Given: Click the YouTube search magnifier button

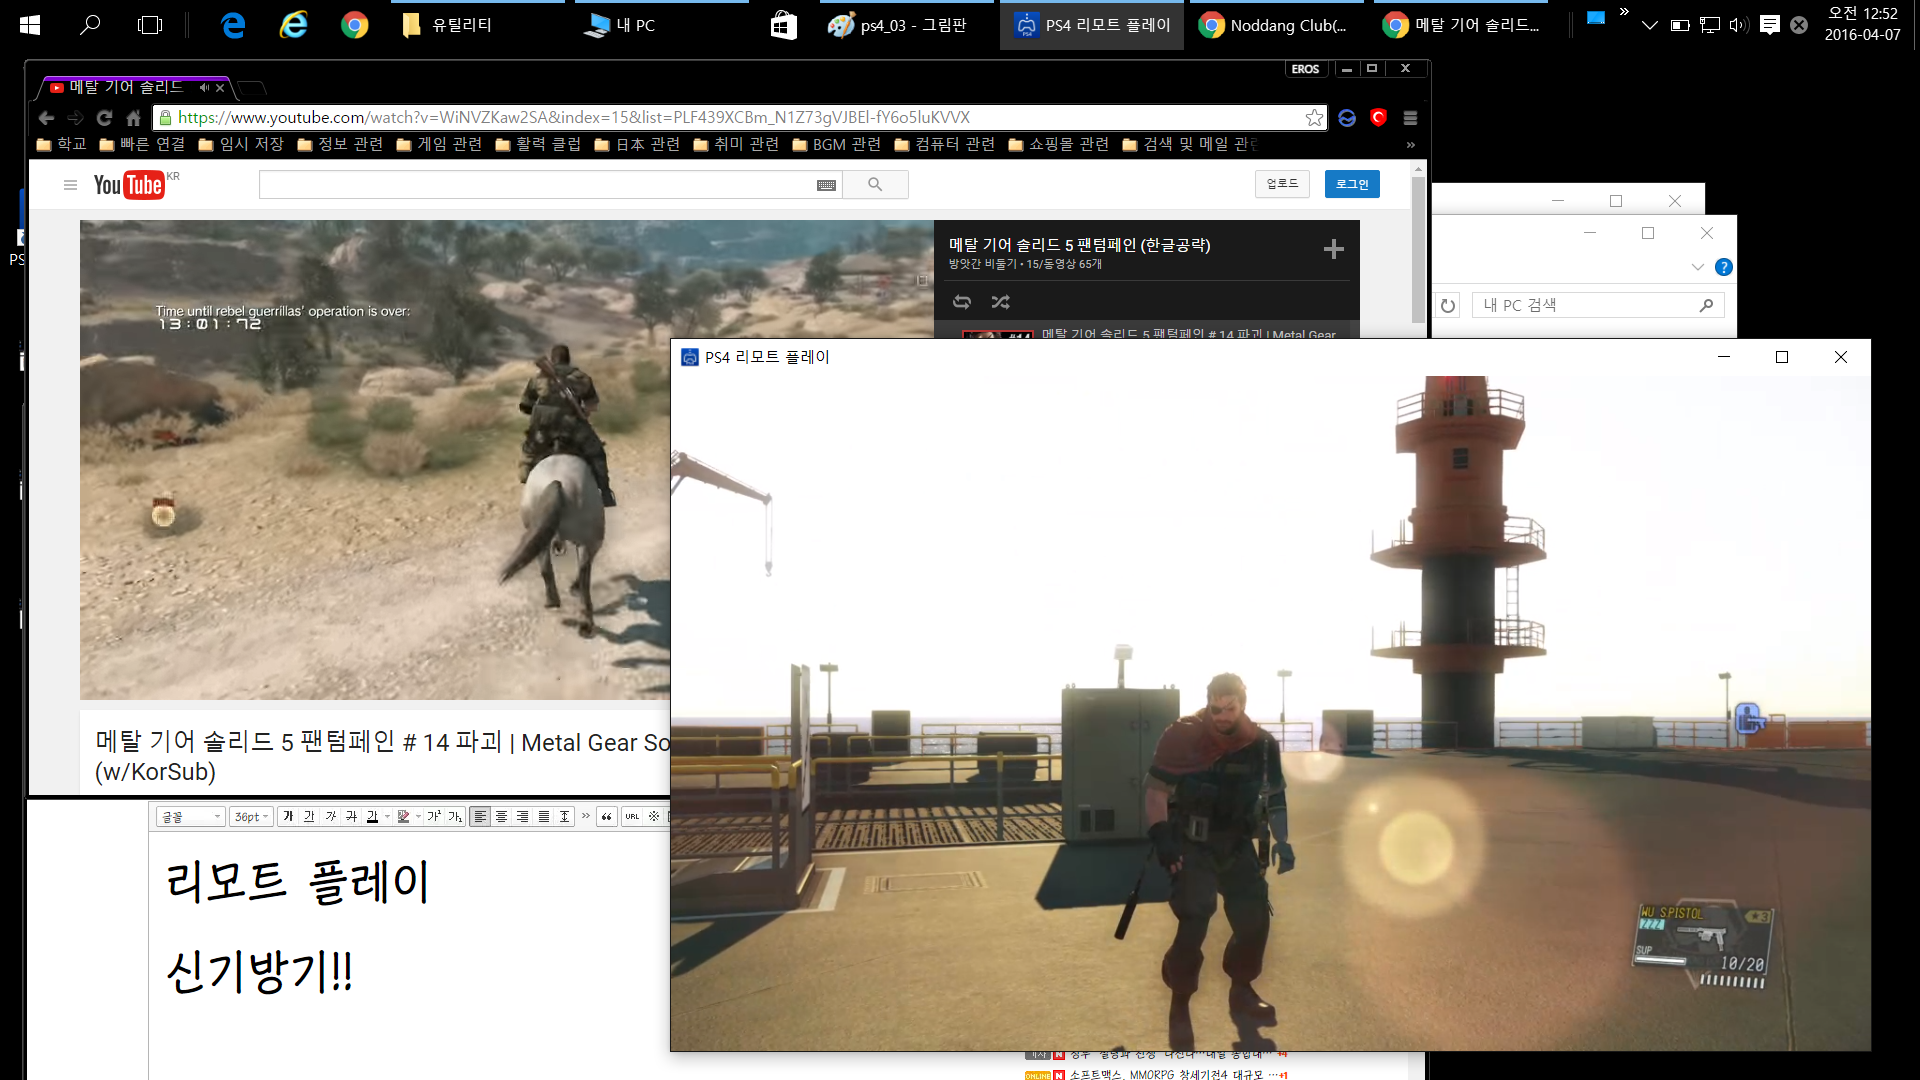Looking at the screenshot, I should point(875,184).
